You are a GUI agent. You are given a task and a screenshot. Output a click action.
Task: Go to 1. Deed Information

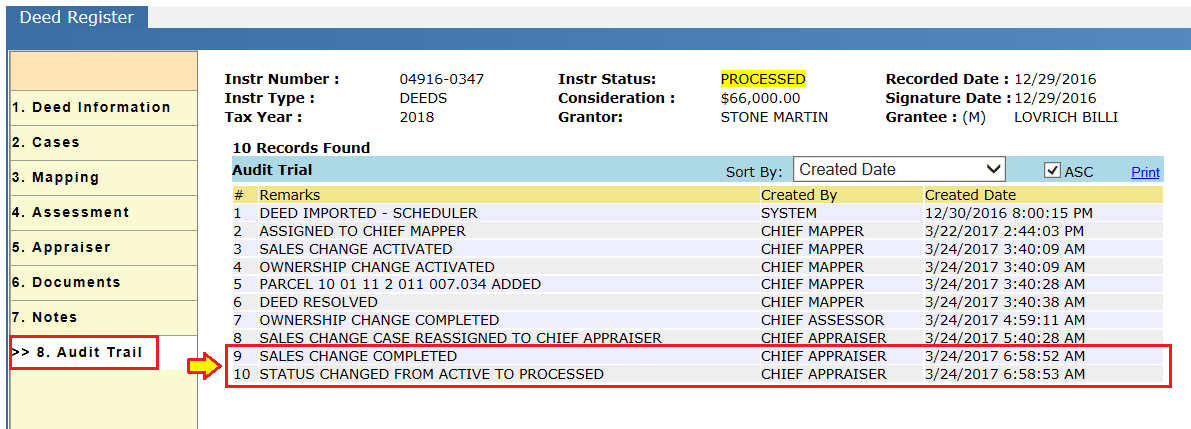[x=103, y=108]
